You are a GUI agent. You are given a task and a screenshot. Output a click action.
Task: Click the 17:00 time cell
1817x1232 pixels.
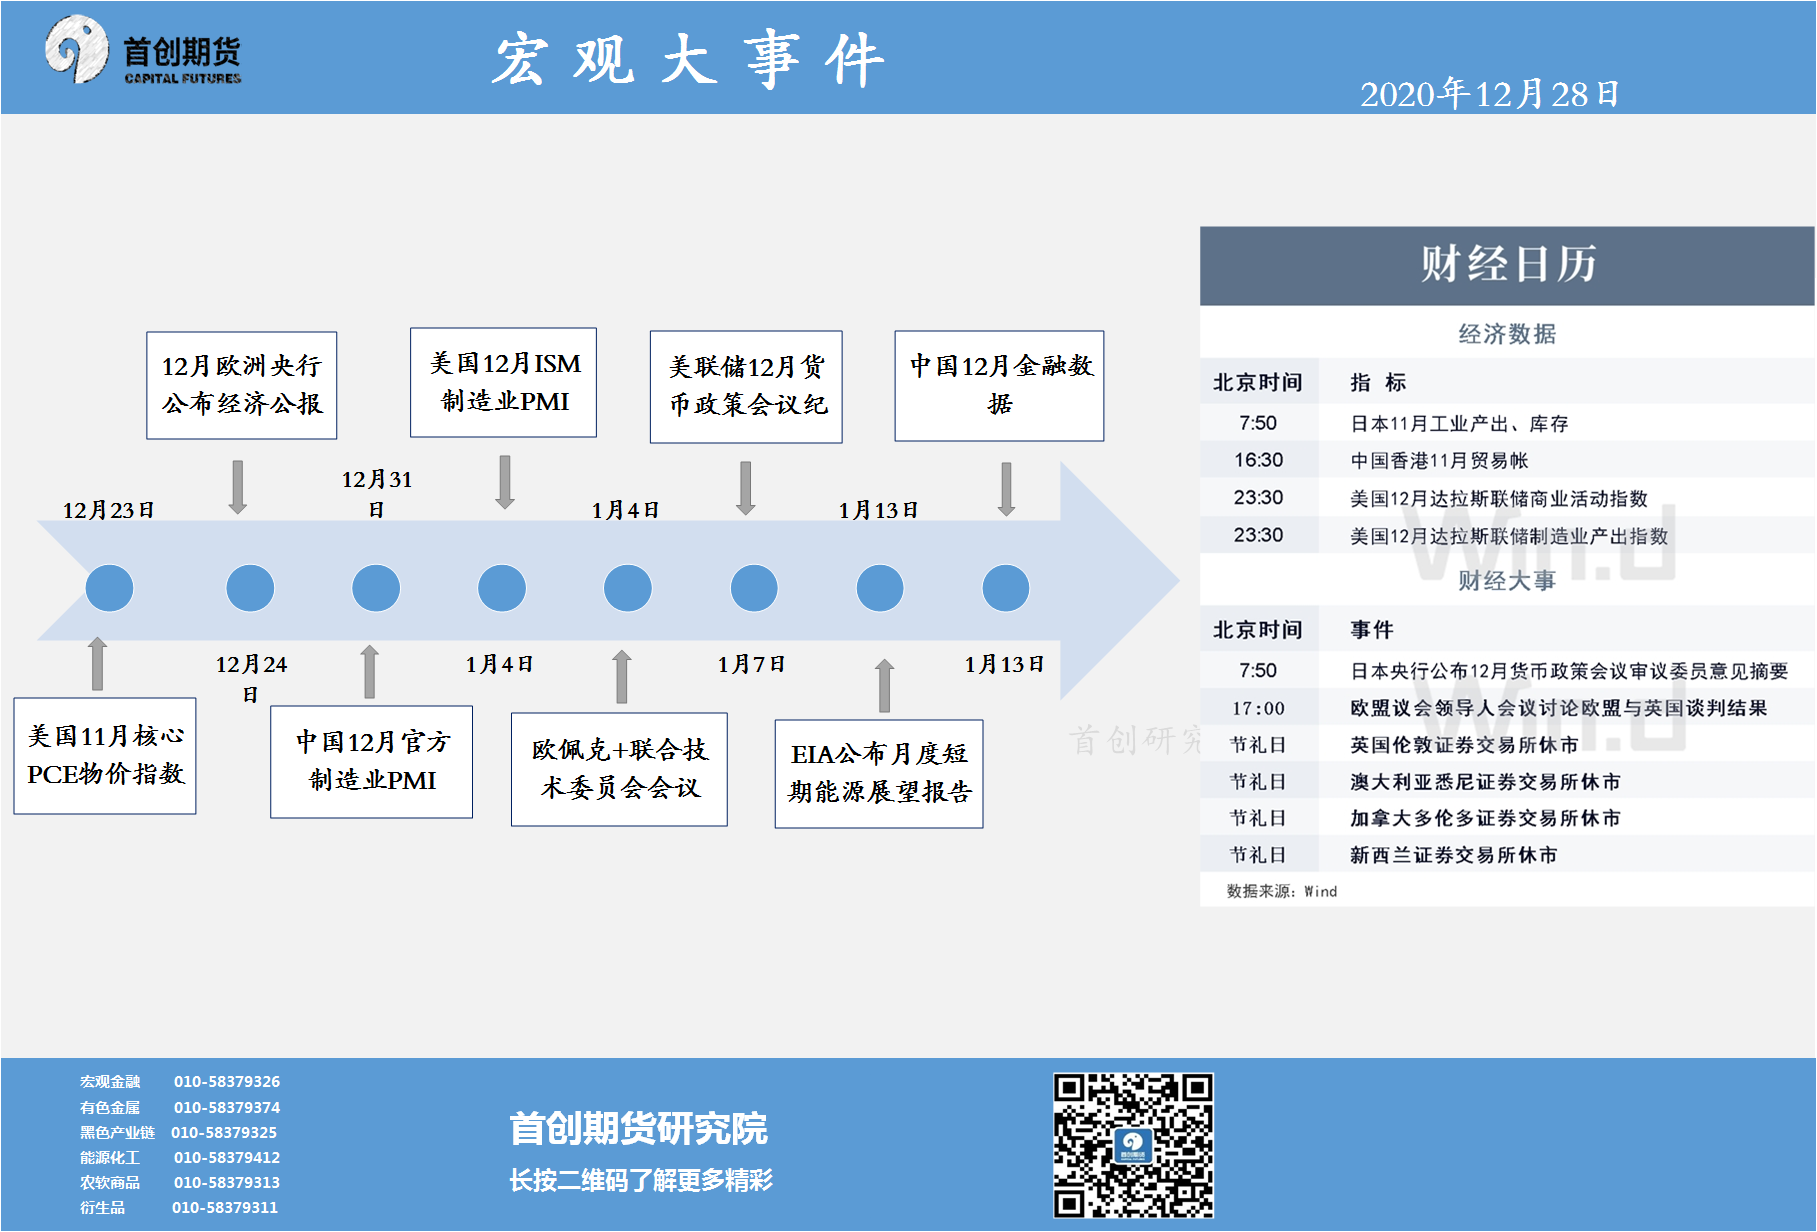[1258, 708]
